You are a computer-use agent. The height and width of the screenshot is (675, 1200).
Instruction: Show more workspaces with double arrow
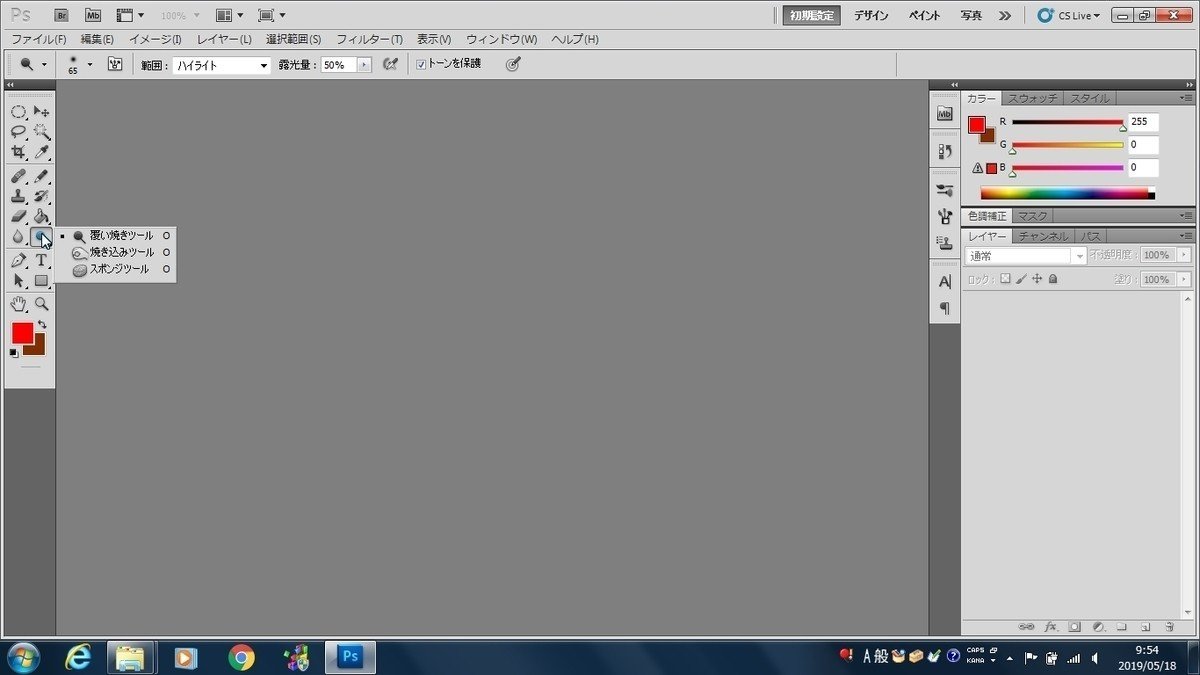pyautogui.click(x=1005, y=15)
